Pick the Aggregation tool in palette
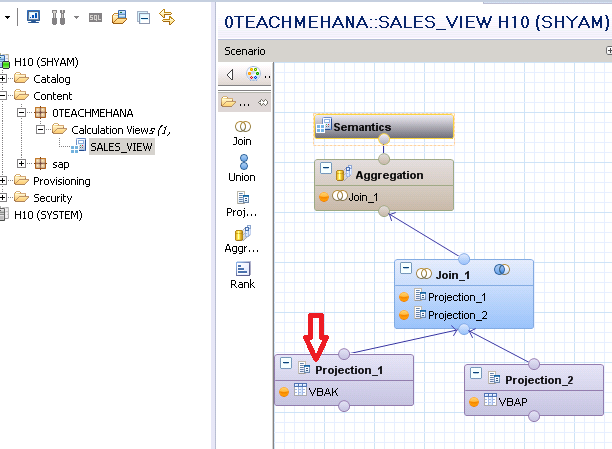The image size is (612, 449). [x=242, y=240]
